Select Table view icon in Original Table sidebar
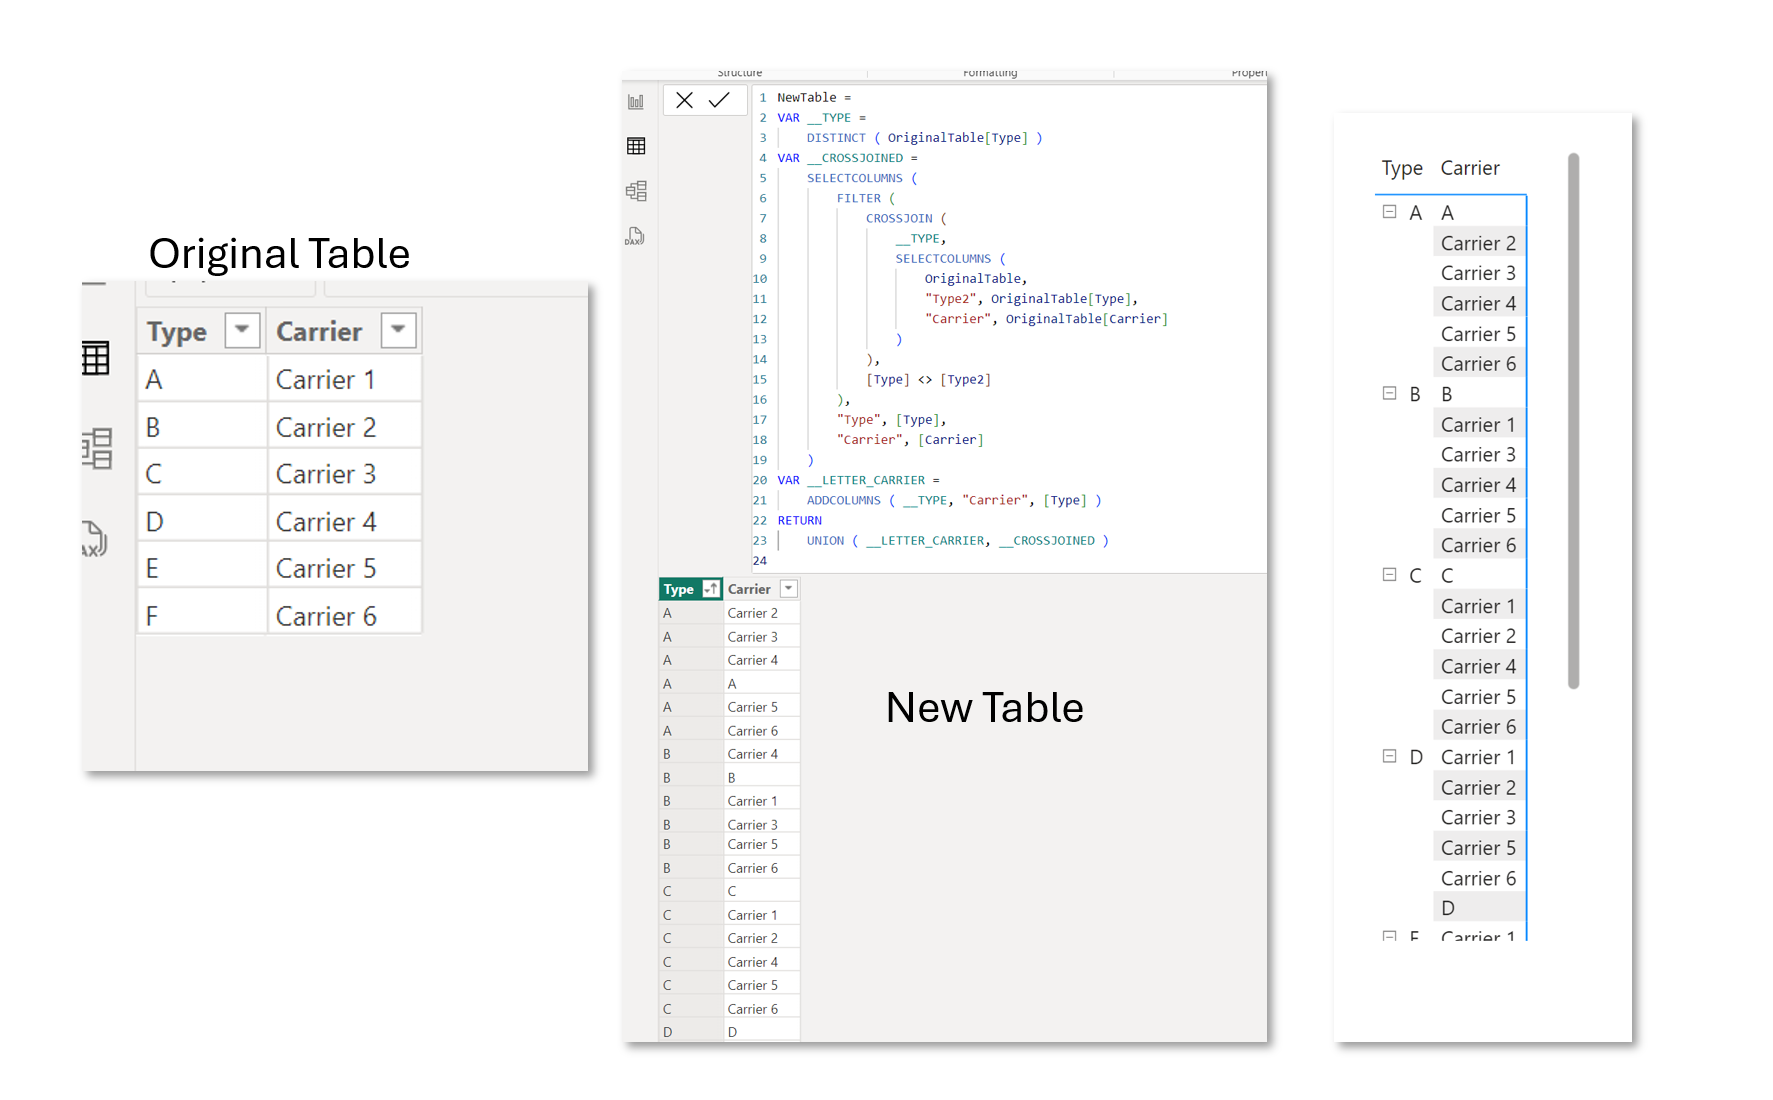 point(96,358)
